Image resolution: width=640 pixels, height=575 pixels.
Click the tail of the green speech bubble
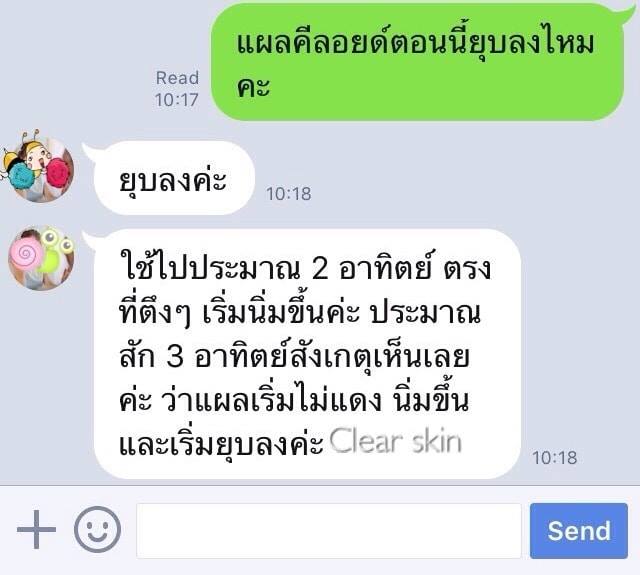(628, 10)
